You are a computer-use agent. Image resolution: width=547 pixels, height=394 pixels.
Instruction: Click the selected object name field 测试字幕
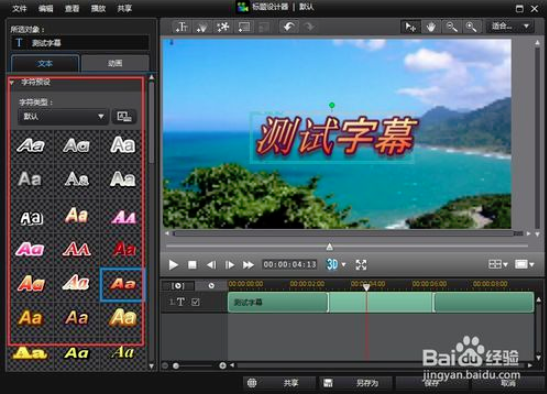[x=80, y=43]
